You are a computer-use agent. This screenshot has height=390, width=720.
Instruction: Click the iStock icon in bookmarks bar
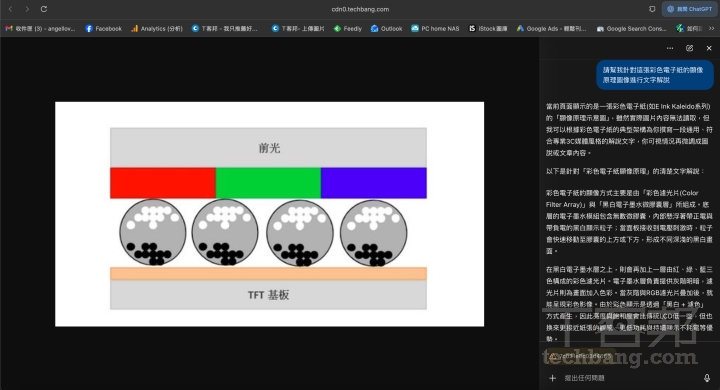click(x=472, y=28)
